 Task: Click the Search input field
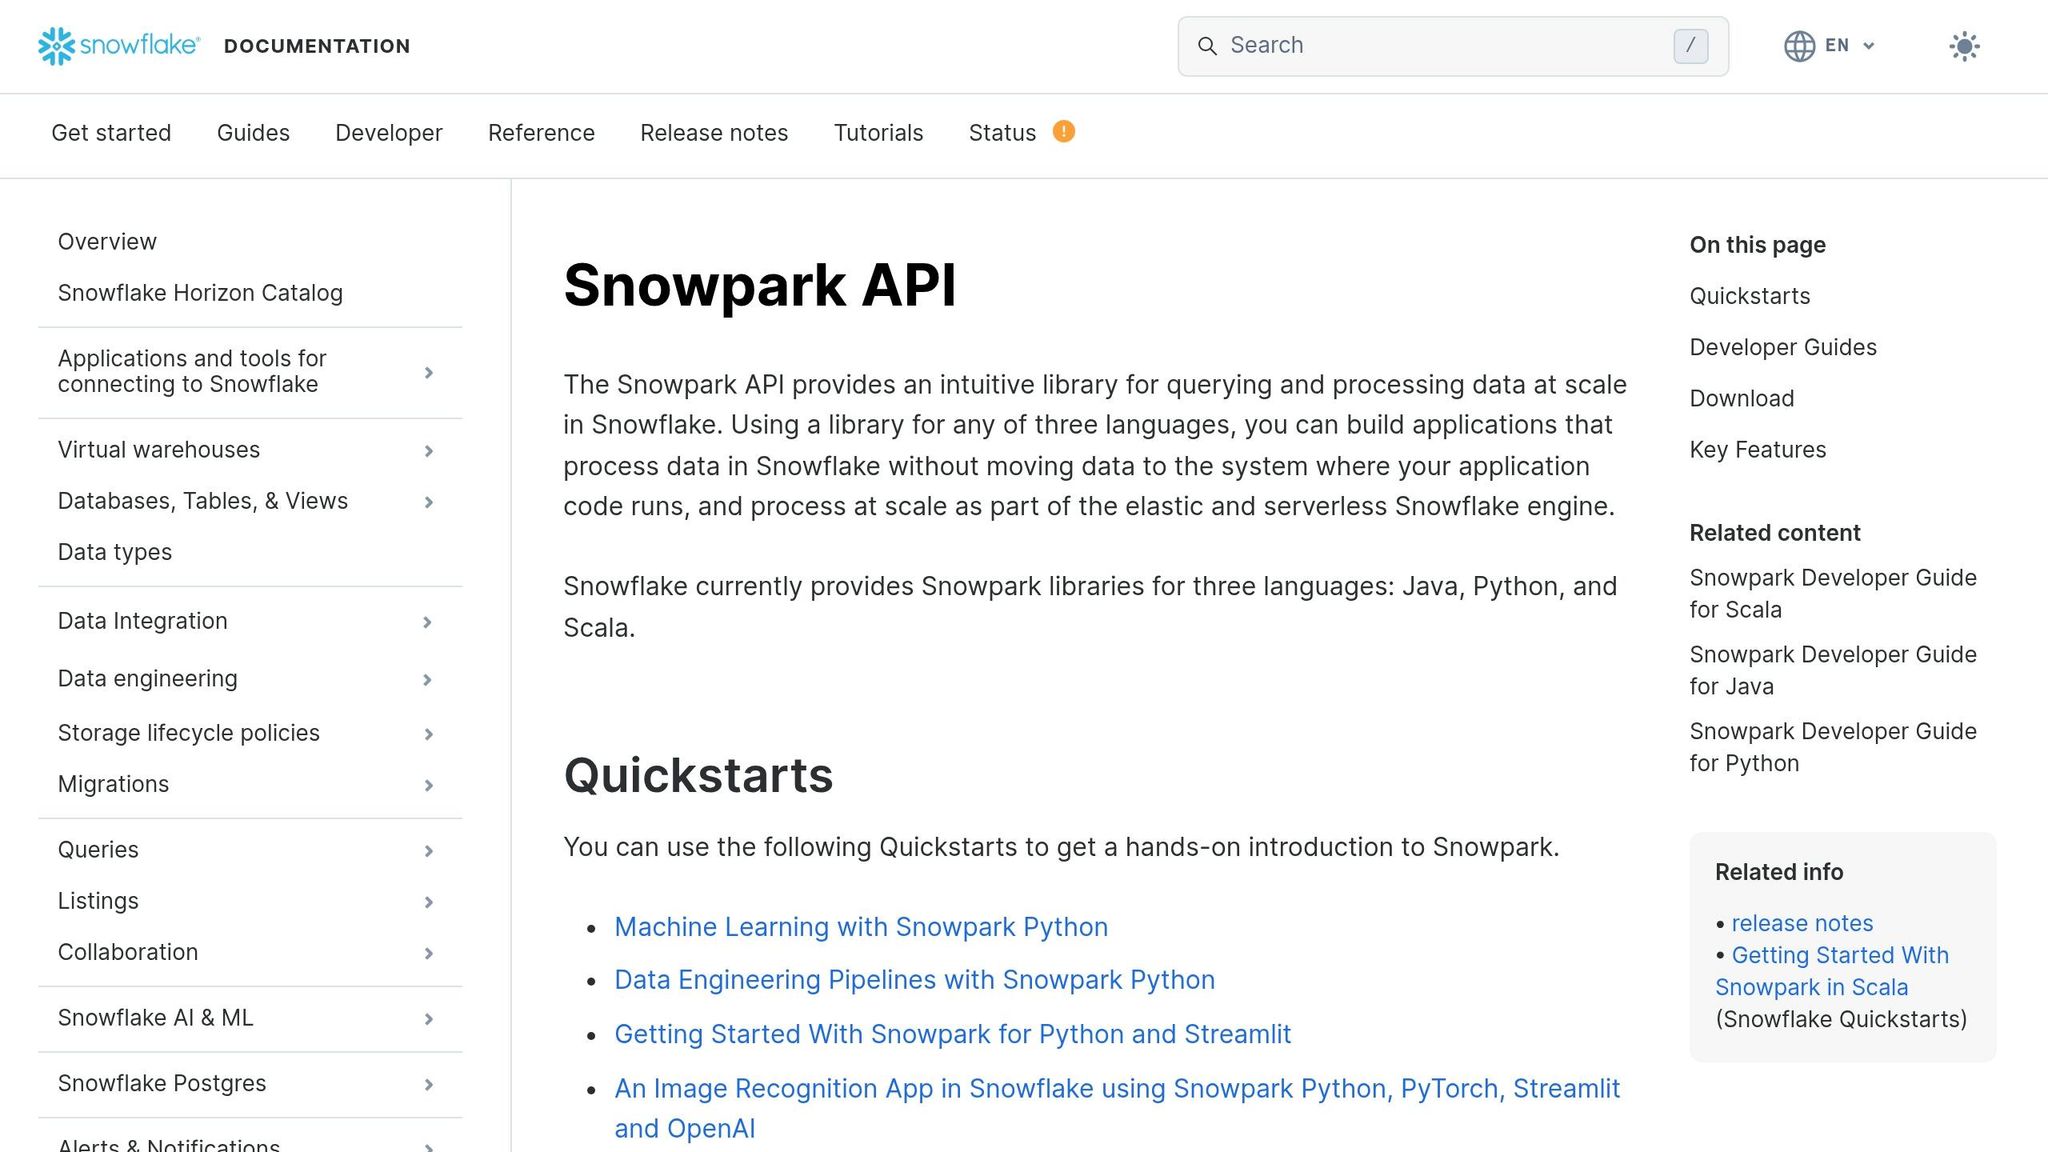pos(1452,46)
